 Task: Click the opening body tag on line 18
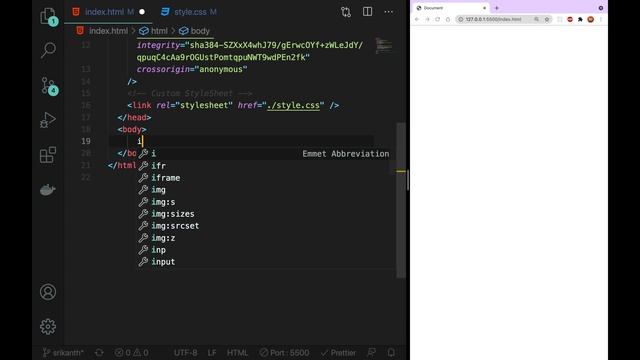pyautogui.click(x=132, y=129)
